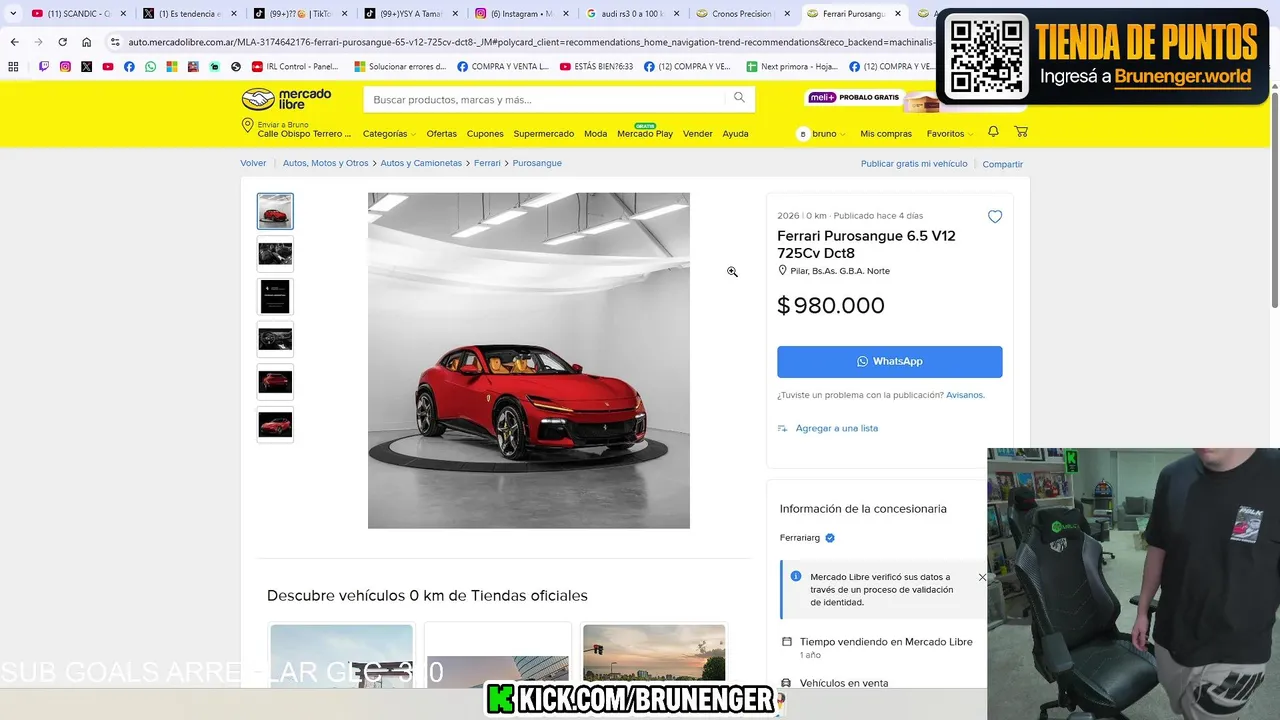The height and width of the screenshot is (720, 1280).
Task: Open the Next primora - Hoja bookmark
Action: [791, 67]
